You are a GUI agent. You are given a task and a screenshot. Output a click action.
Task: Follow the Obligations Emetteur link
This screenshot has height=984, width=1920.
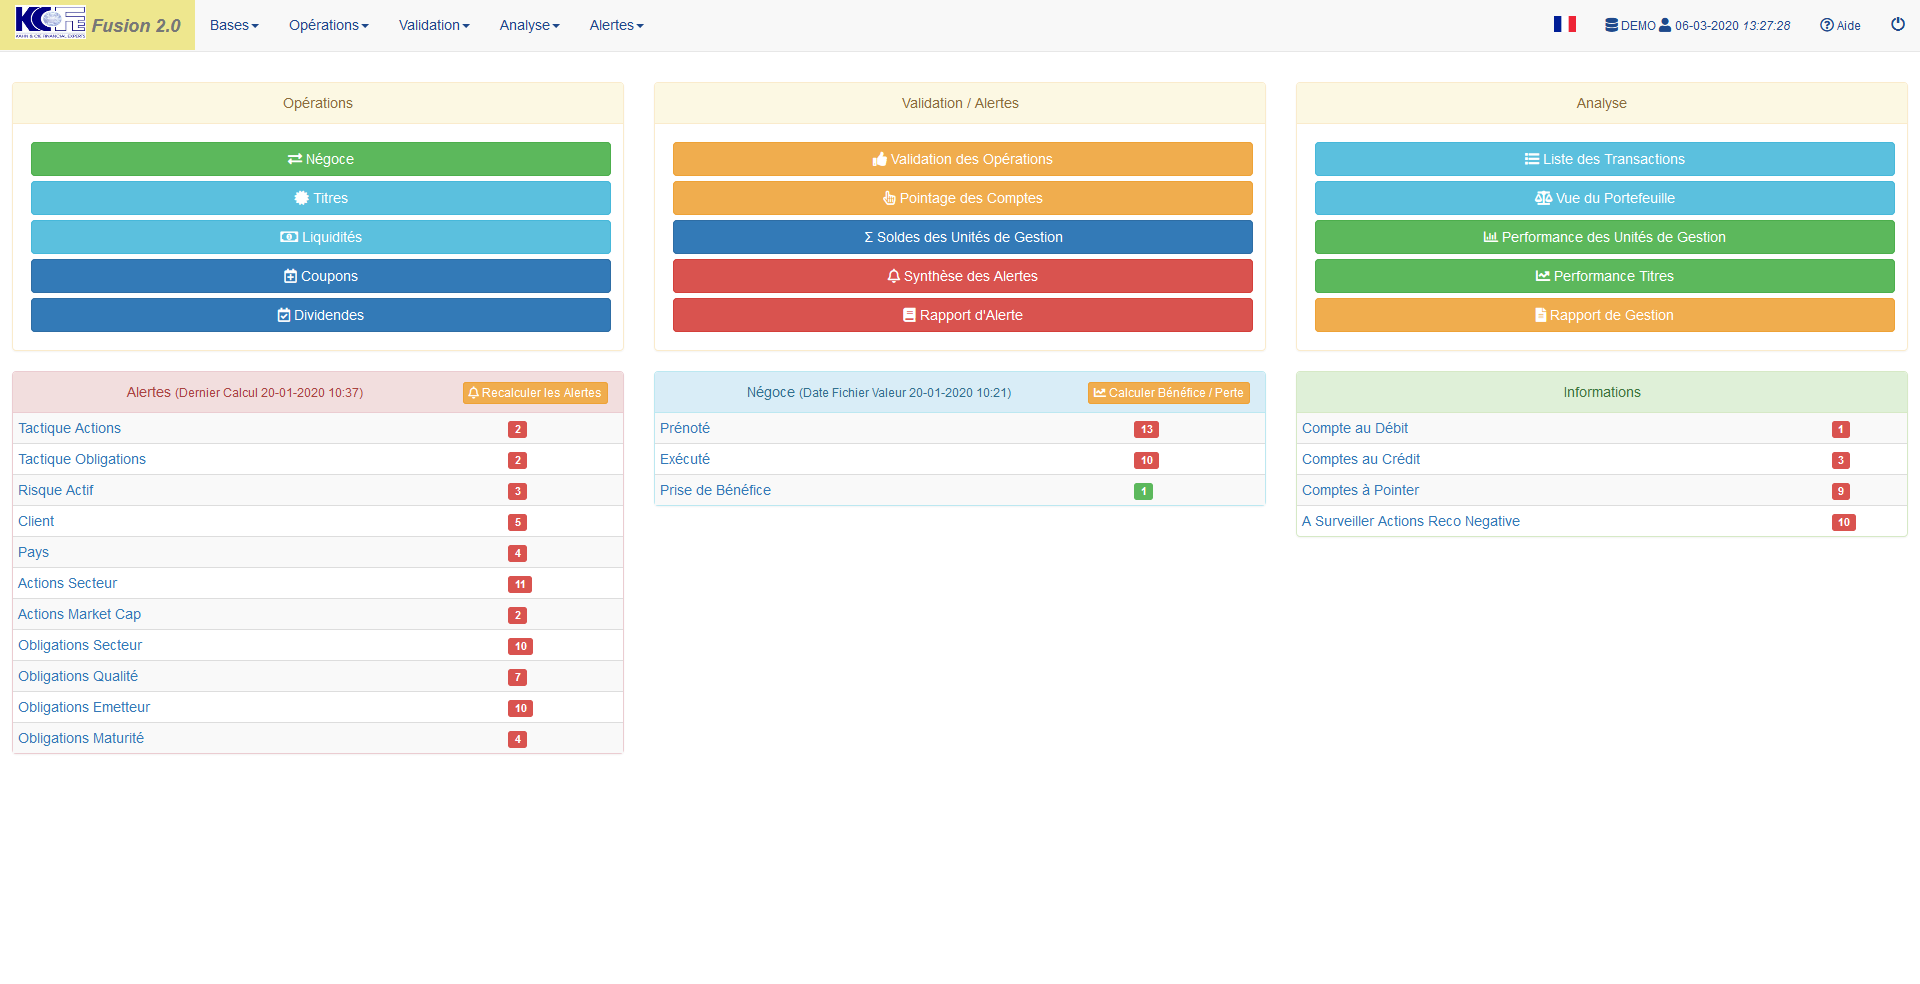(84, 707)
